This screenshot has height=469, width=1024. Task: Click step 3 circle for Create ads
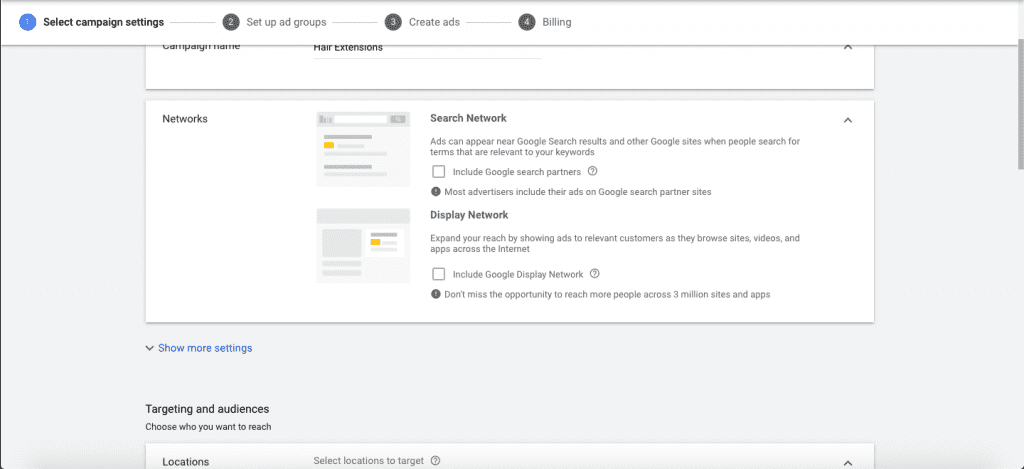393,22
